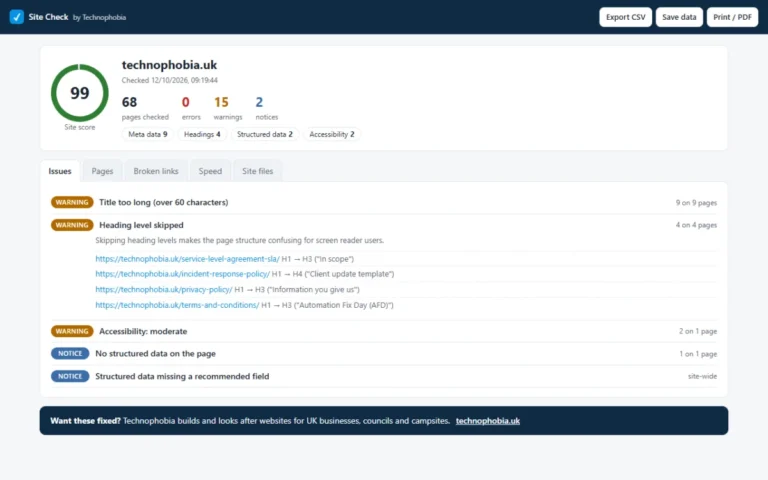Screen dimensions: 768x480
Task: Click the site-wide label
Action: coord(702,376)
